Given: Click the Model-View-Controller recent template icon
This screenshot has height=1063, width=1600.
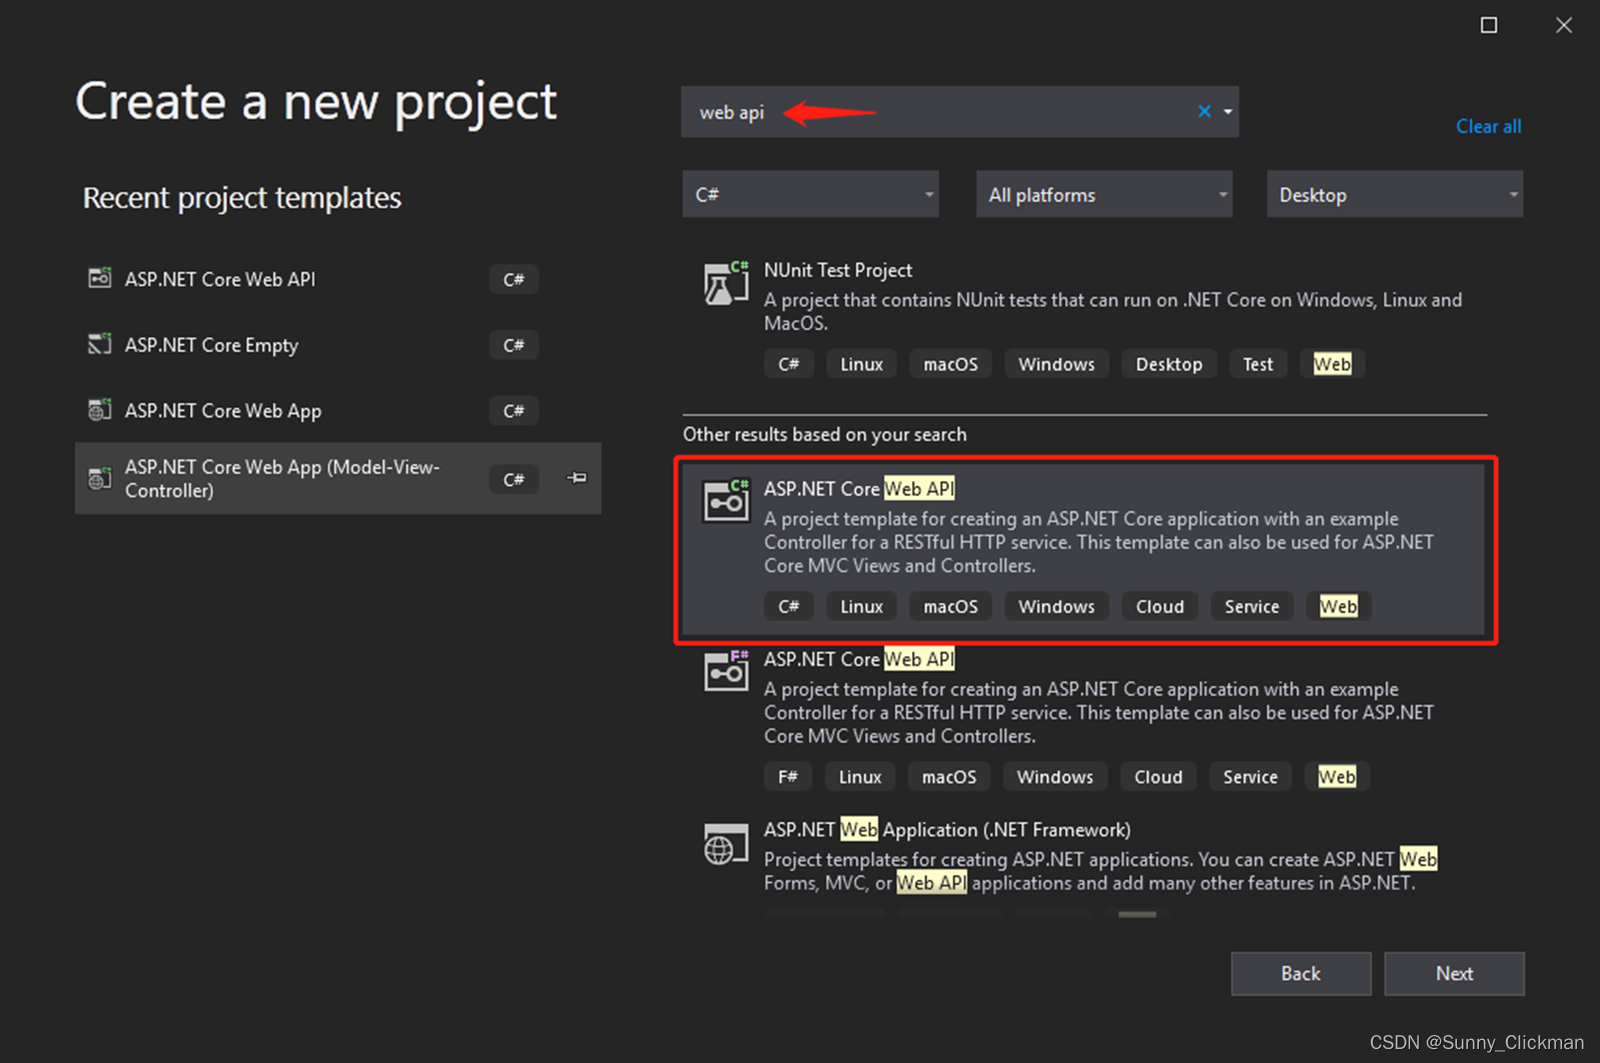Looking at the screenshot, I should tap(99, 479).
